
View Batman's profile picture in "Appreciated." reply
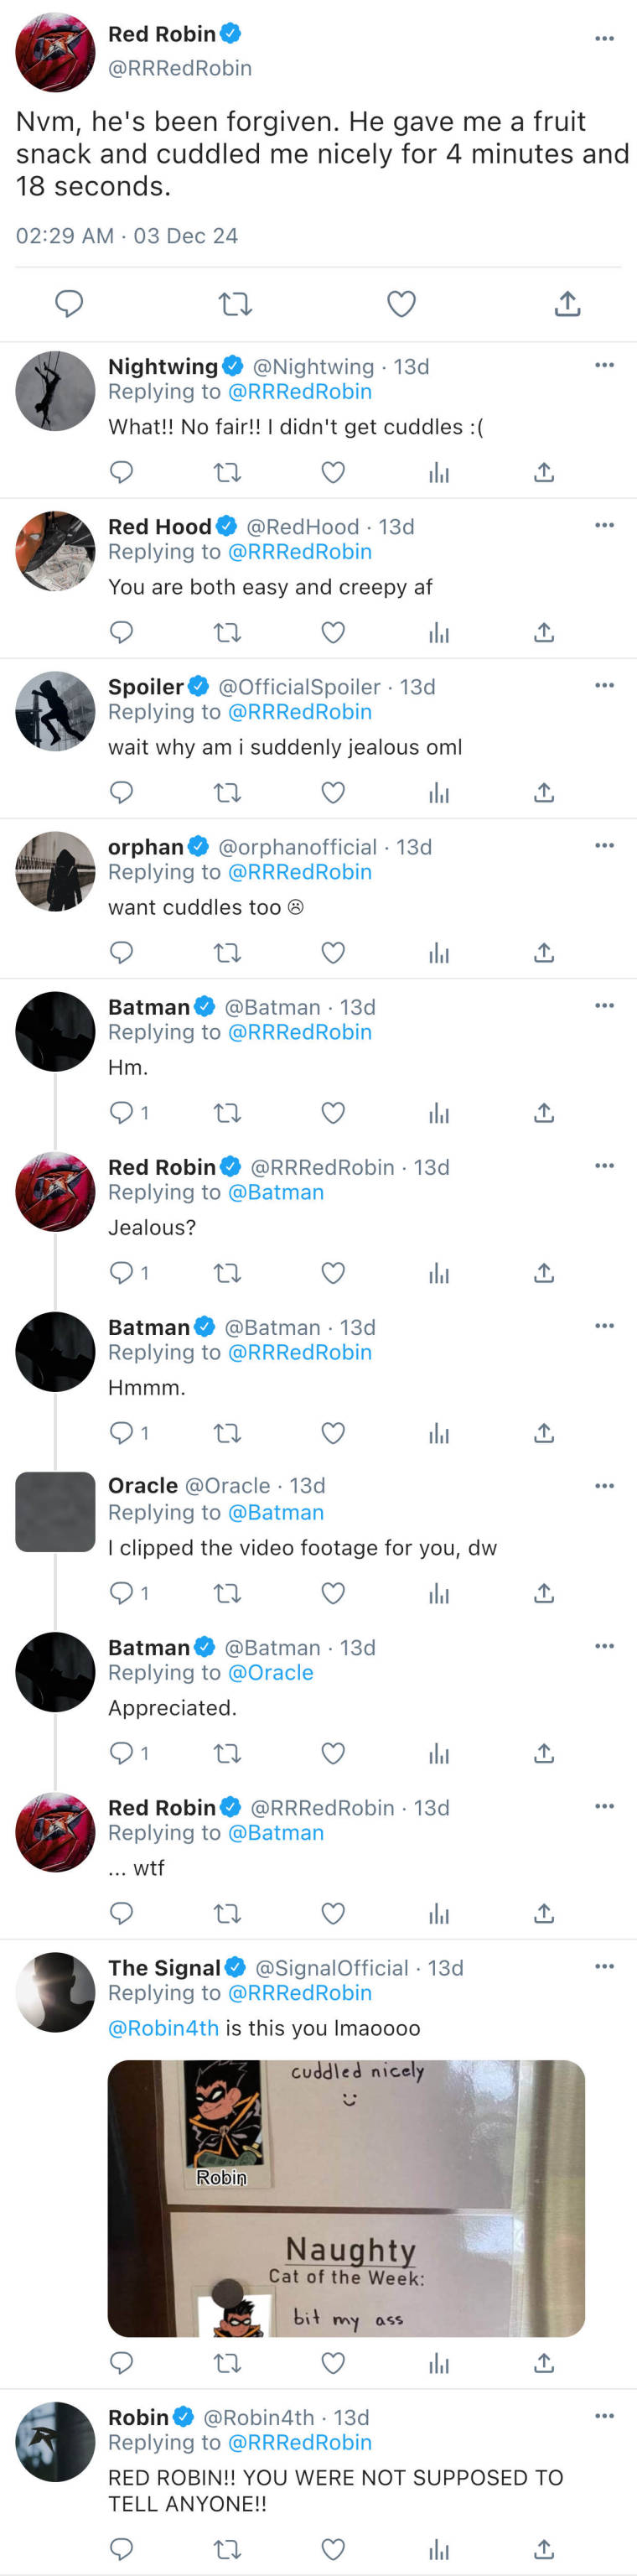click(55, 1672)
